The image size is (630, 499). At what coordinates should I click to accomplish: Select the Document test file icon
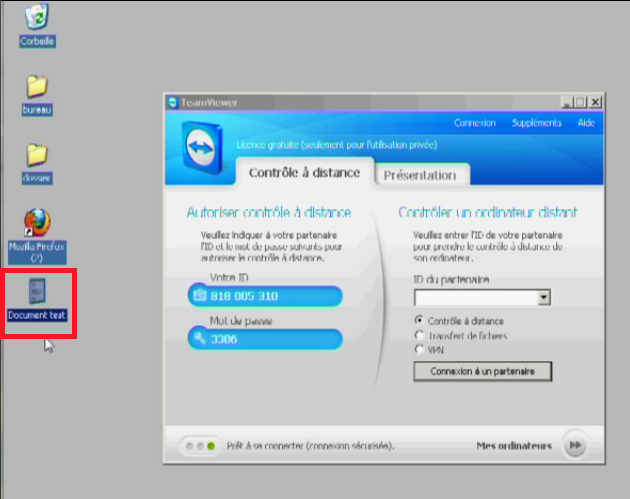click(37, 291)
